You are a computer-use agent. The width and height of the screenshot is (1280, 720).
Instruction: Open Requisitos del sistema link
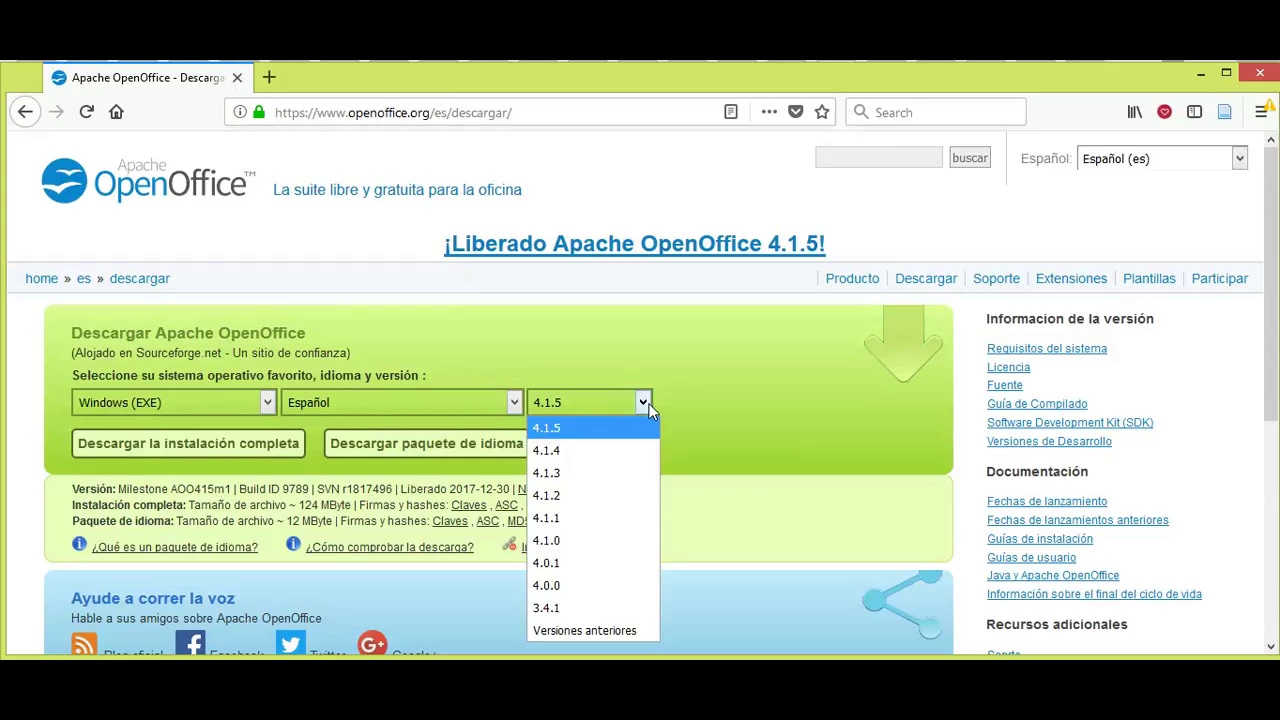click(x=1047, y=348)
